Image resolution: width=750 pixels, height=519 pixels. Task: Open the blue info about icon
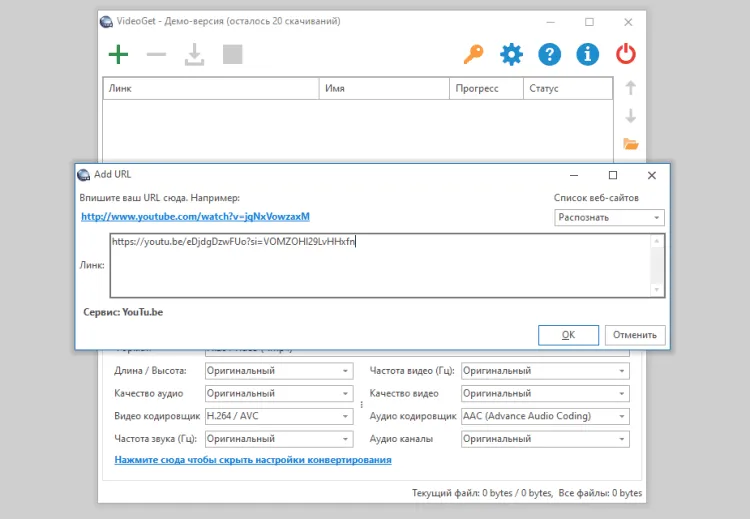pyautogui.click(x=587, y=54)
